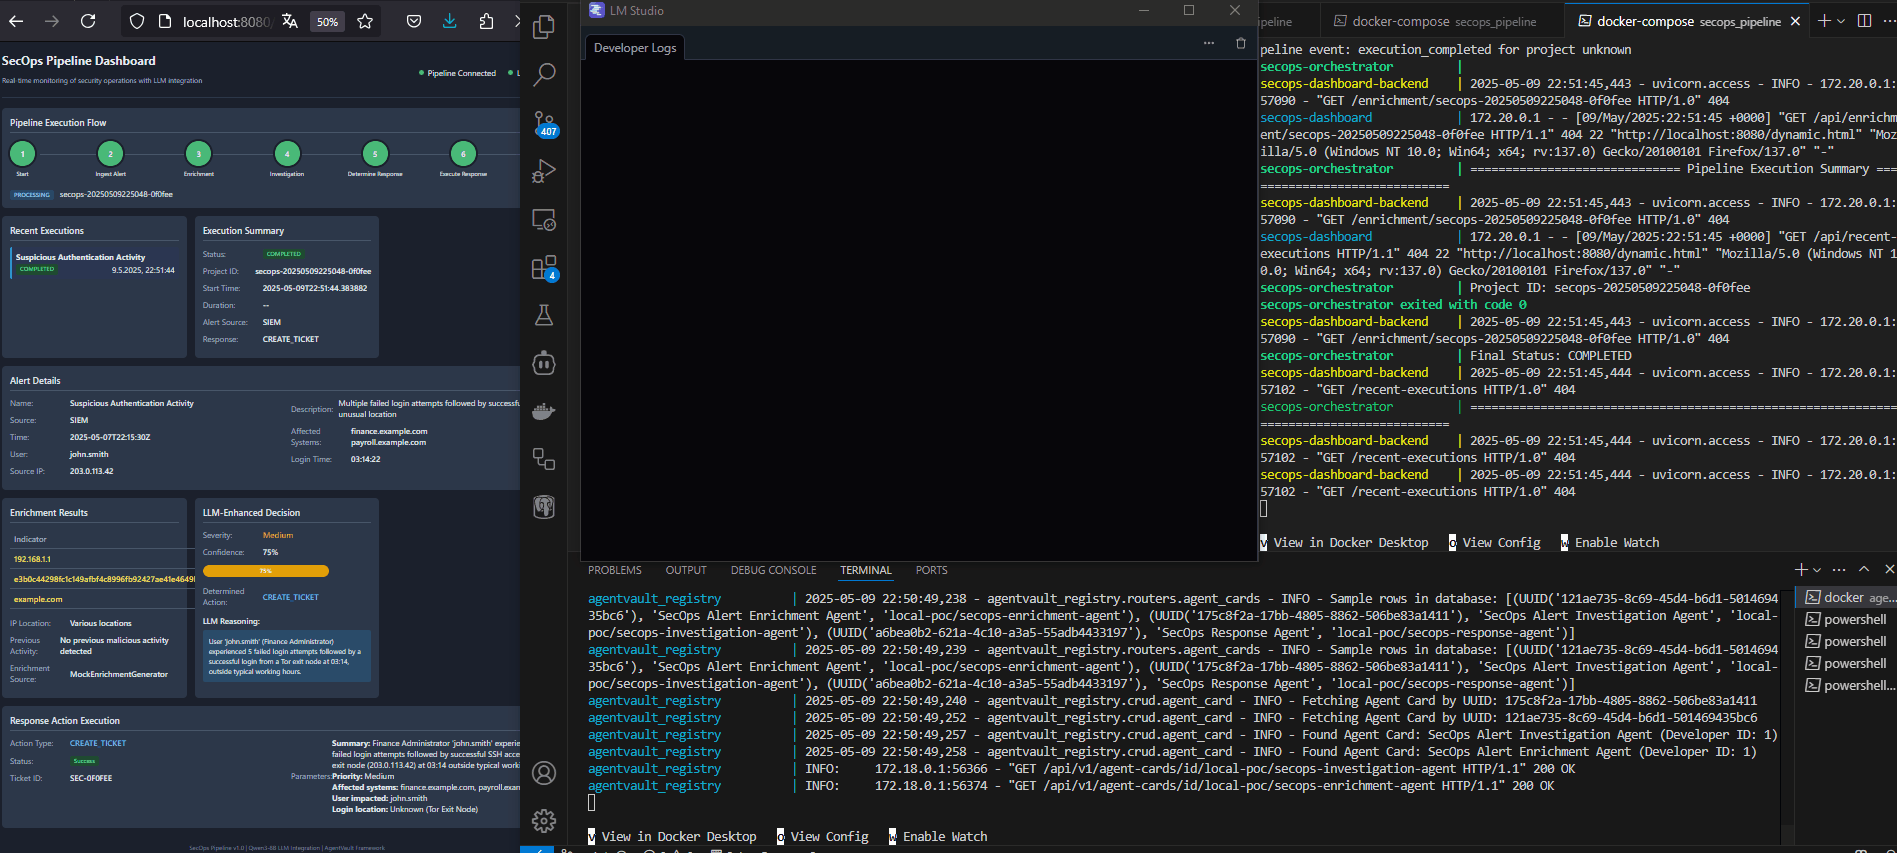The width and height of the screenshot is (1897, 853).
Task: Click View in Docker Desktop in bottom terminal
Action: (x=679, y=836)
